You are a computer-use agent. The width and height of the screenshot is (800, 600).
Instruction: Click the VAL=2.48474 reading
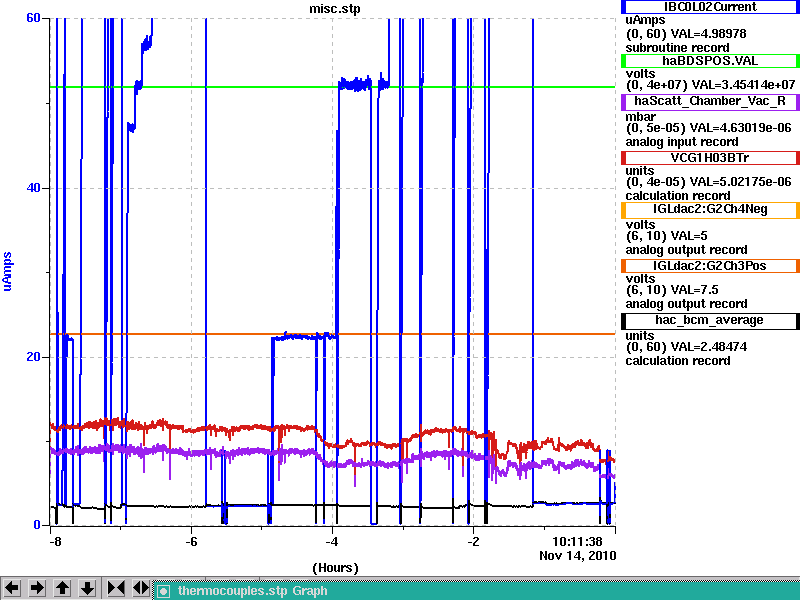(x=709, y=347)
